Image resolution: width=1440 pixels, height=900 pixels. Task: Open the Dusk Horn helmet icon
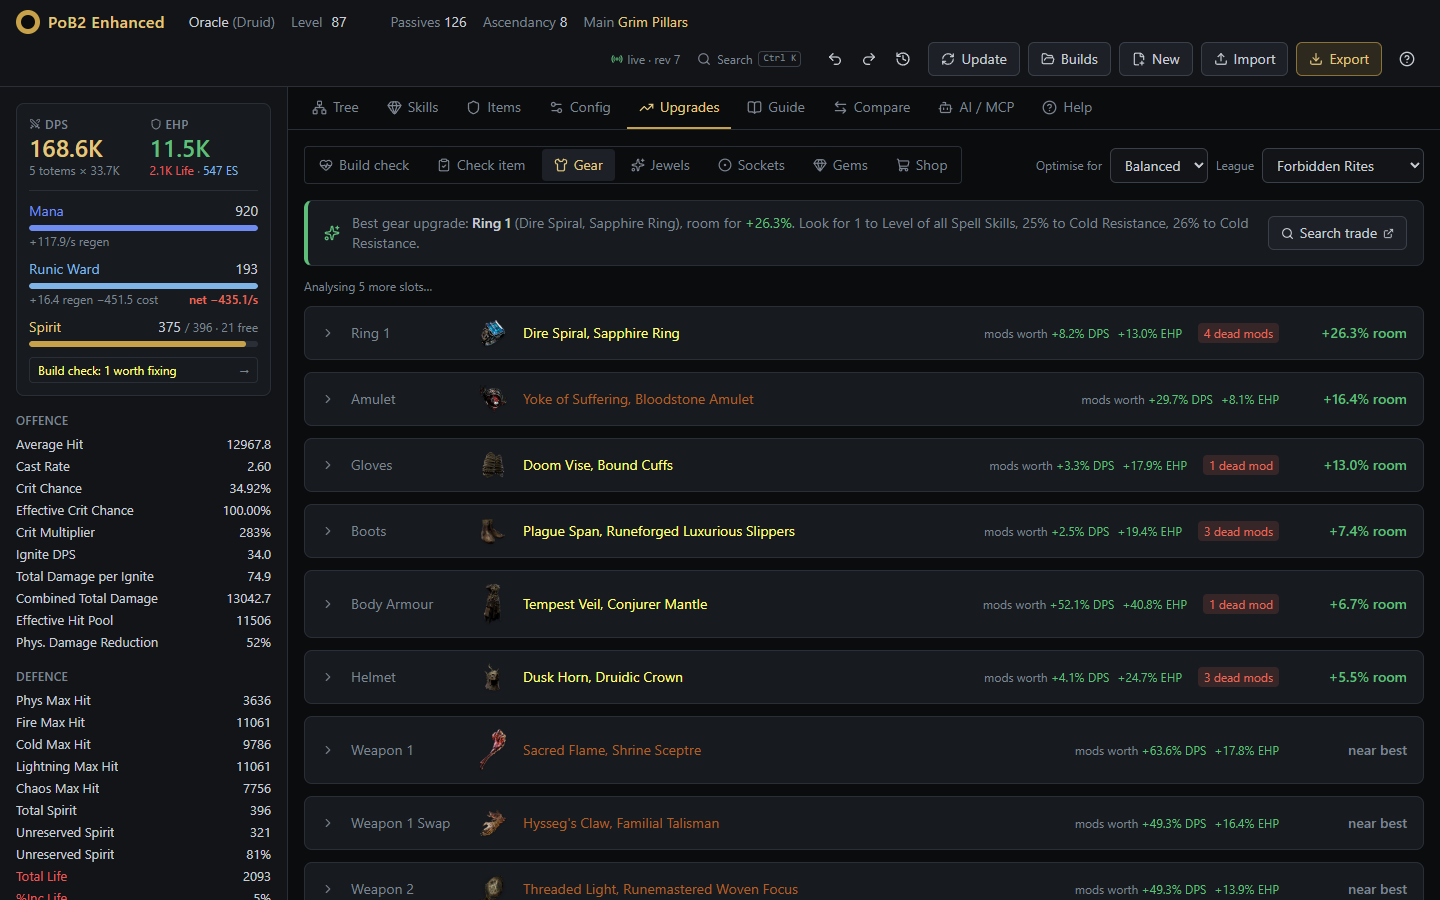click(x=493, y=677)
